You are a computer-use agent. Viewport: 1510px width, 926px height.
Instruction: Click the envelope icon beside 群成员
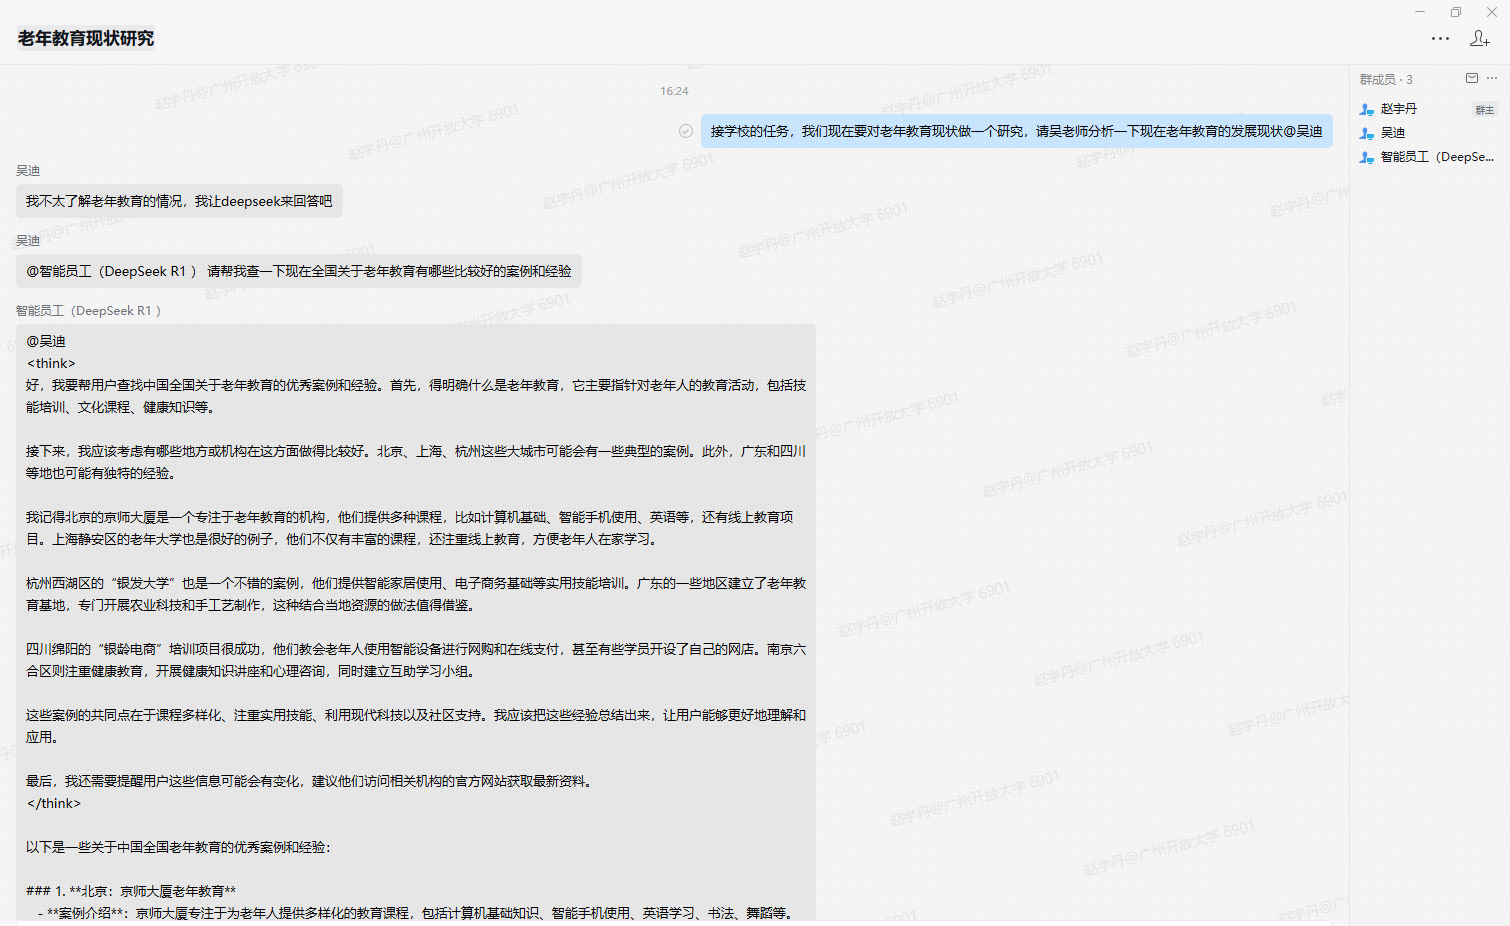(x=1471, y=78)
